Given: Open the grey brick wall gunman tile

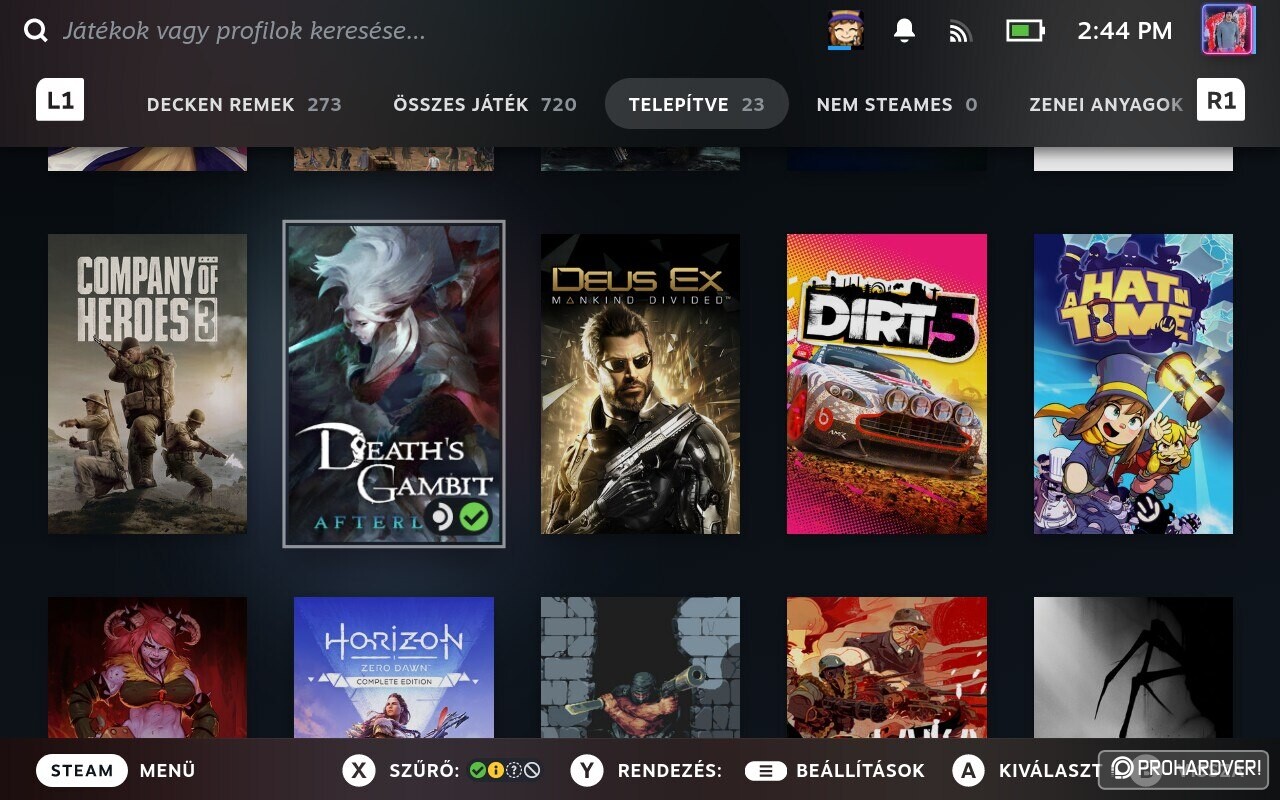Looking at the screenshot, I should click(640, 668).
